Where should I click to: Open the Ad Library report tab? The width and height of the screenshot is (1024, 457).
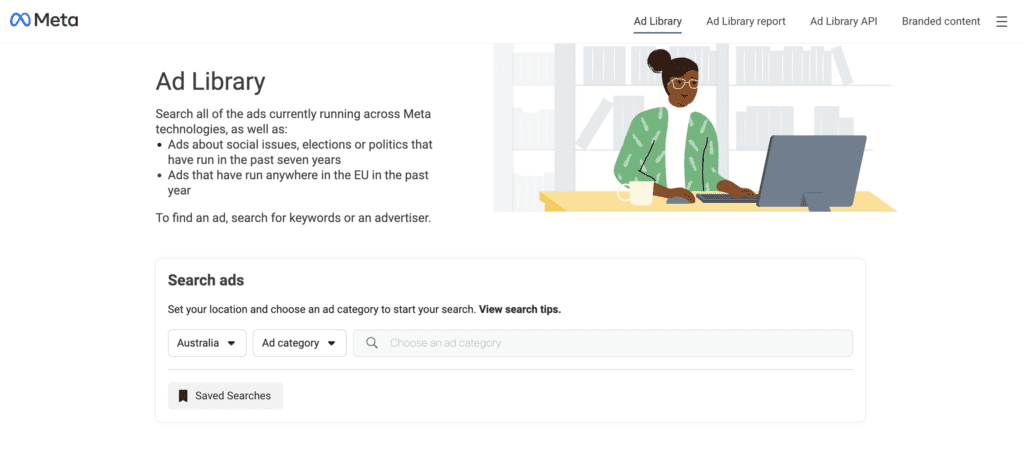746,22
